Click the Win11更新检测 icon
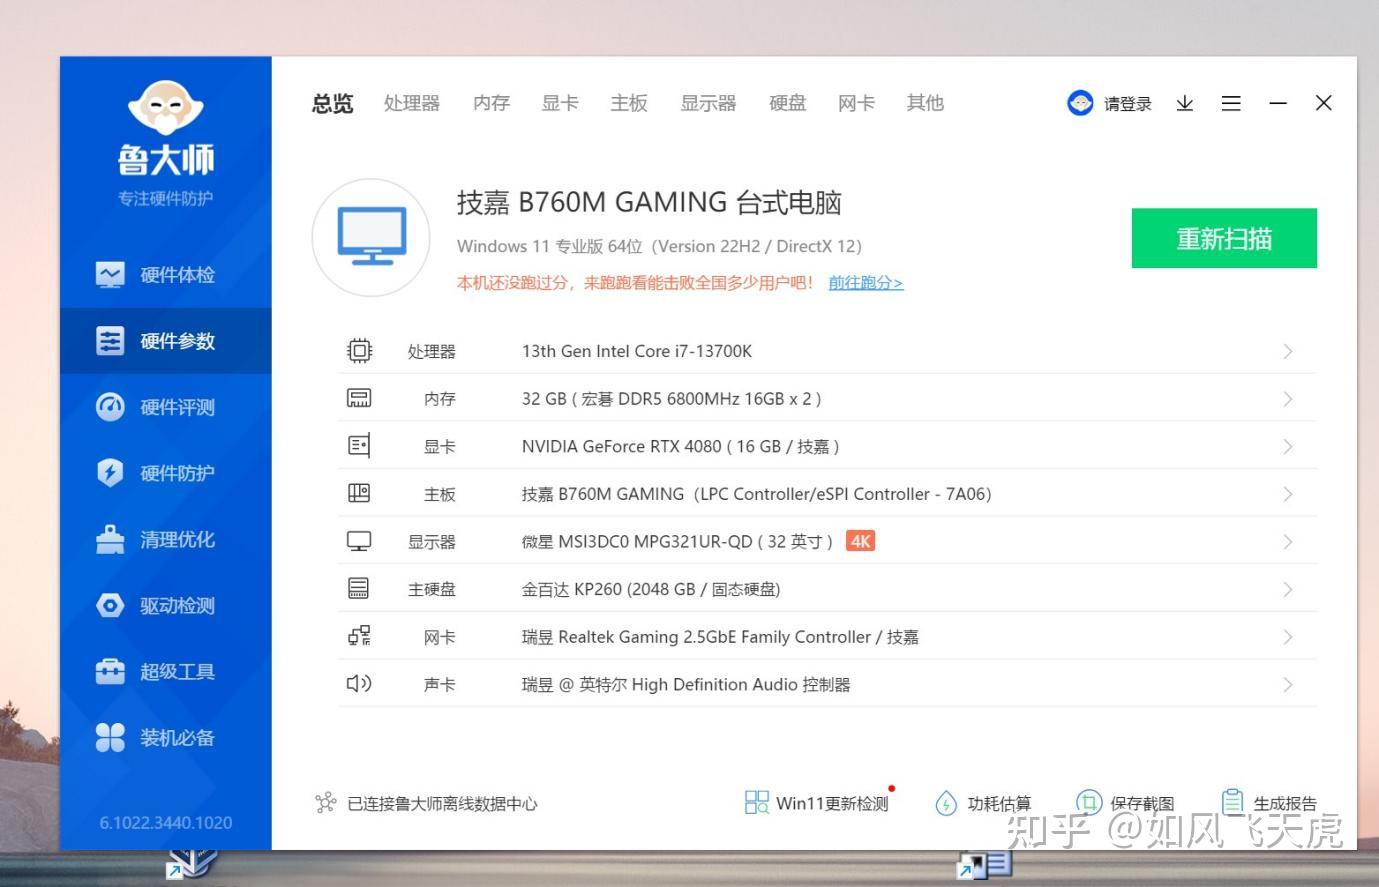 (x=757, y=802)
